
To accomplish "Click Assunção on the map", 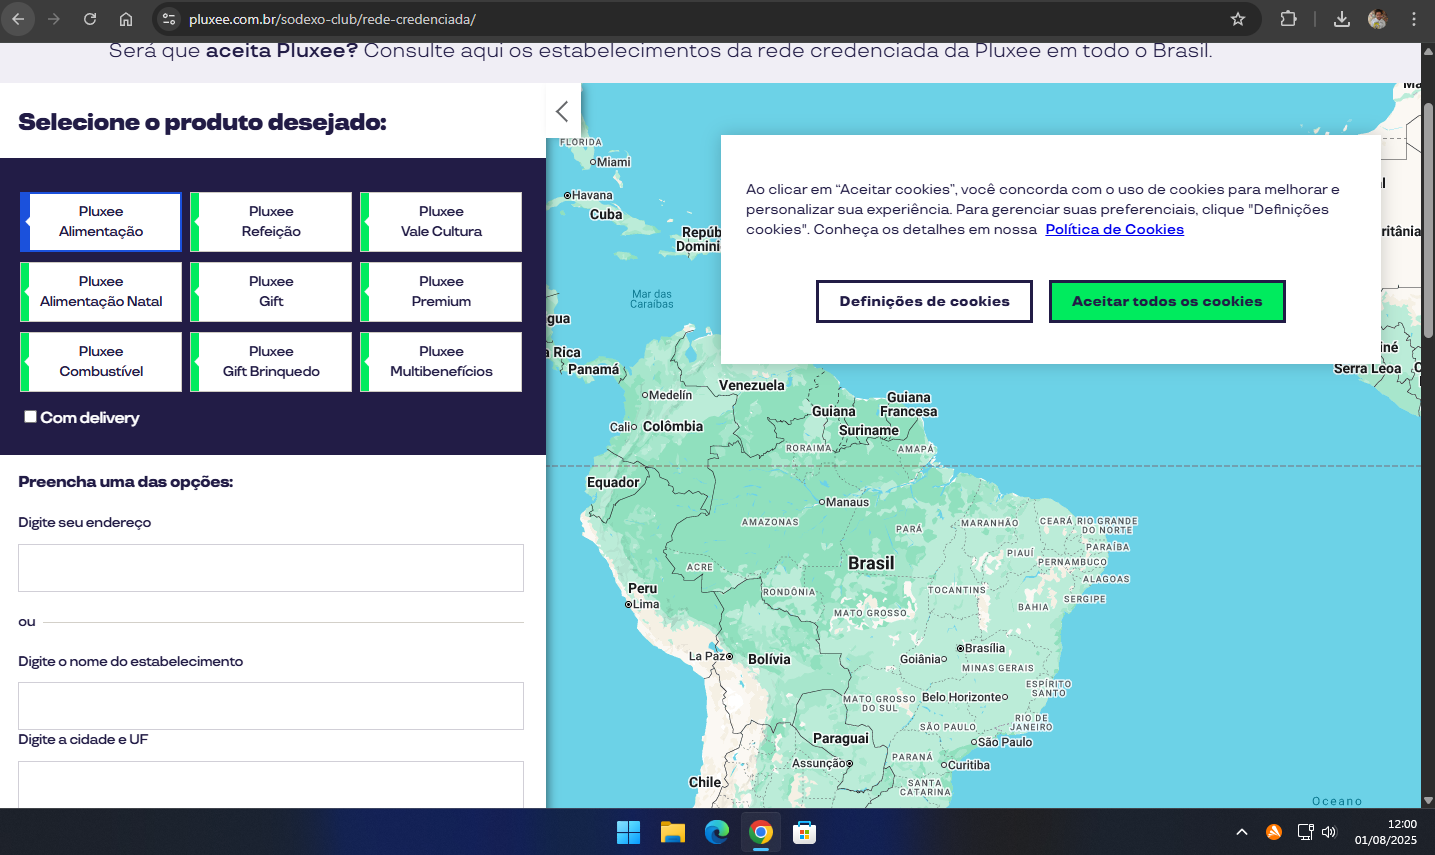I will [x=822, y=763].
